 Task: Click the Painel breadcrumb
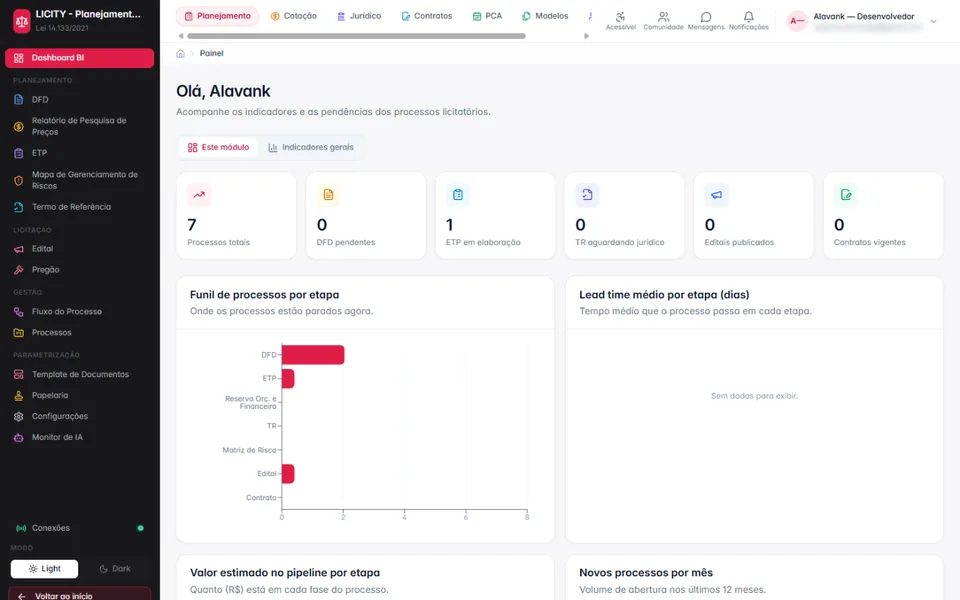(211, 53)
